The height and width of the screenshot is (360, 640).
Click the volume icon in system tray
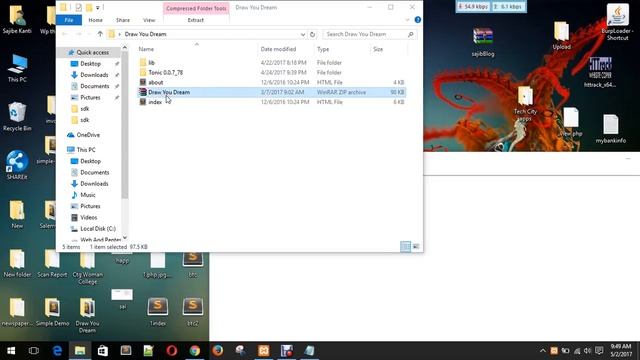coord(587,351)
